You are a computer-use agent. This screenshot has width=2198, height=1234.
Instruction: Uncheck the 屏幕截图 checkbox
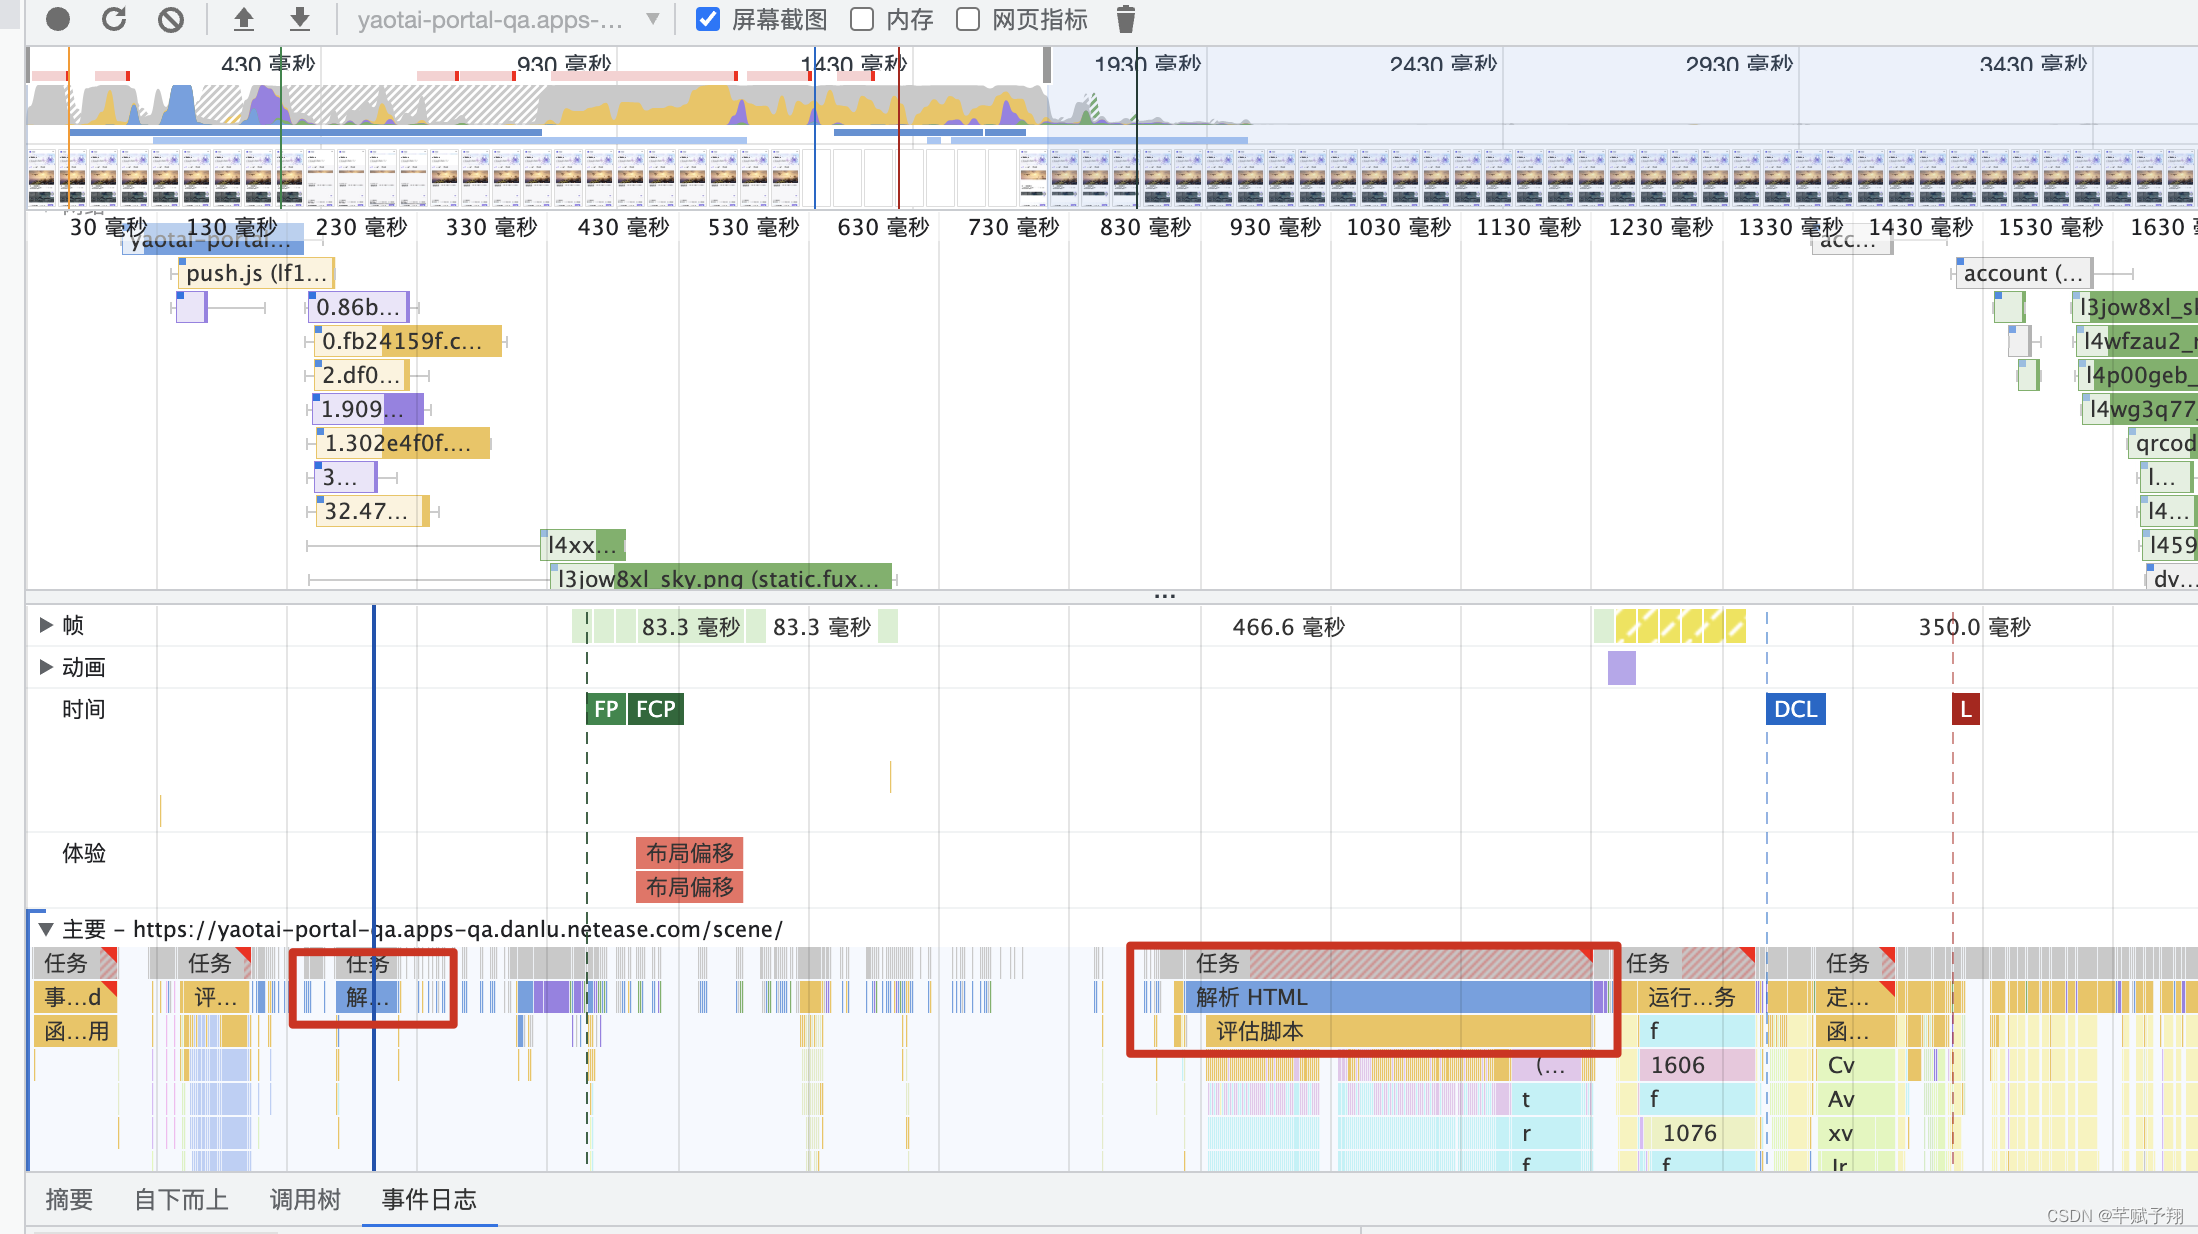point(708,19)
